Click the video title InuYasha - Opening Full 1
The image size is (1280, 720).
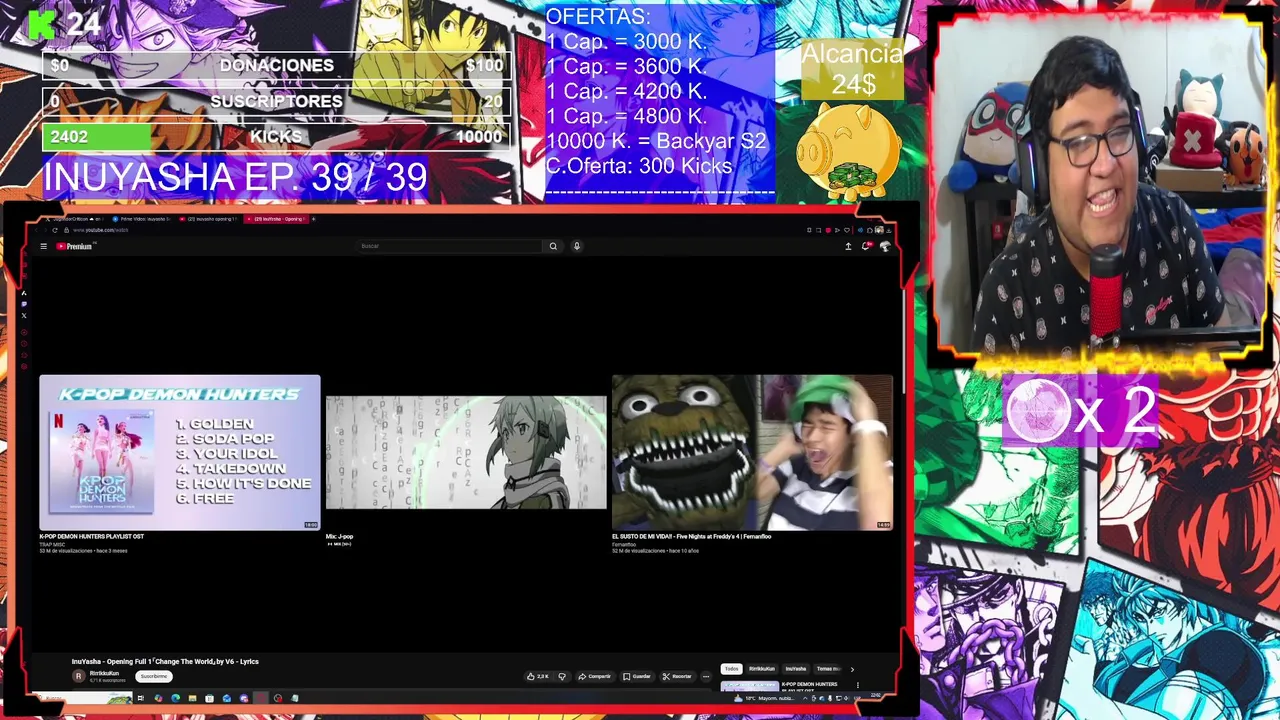point(165,661)
